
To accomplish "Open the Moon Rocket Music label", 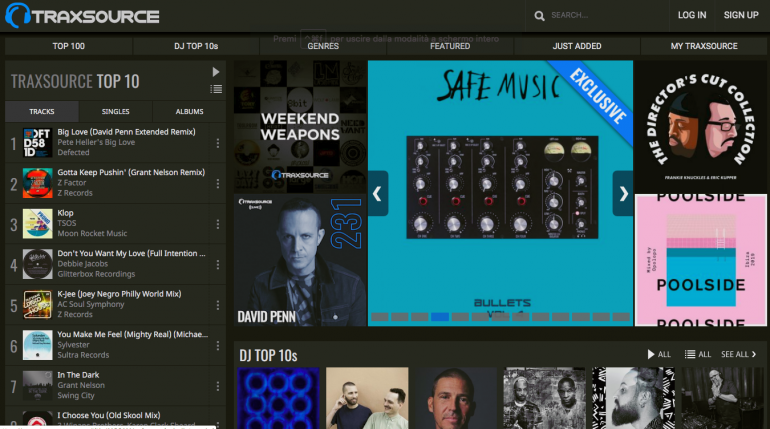I will [92, 234].
